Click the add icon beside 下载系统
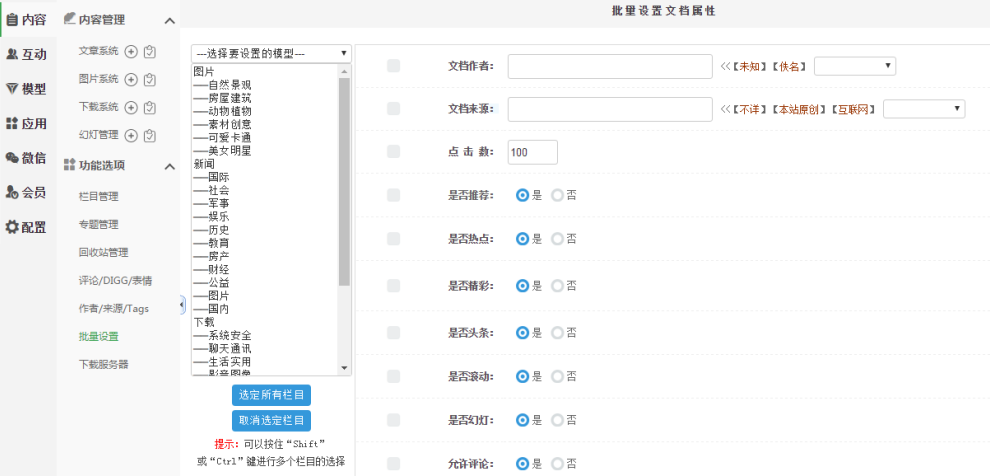Image resolution: width=990 pixels, height=476 pixels. click(x=131, y=107)
